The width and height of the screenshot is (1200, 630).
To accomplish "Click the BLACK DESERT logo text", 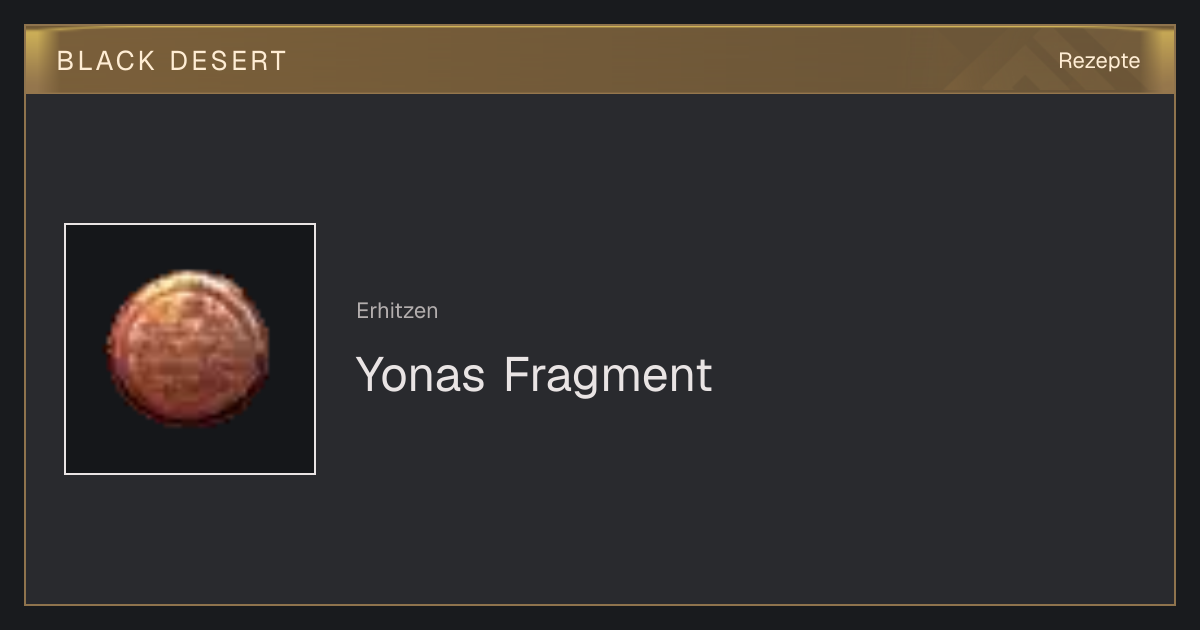I will [172, 61].
